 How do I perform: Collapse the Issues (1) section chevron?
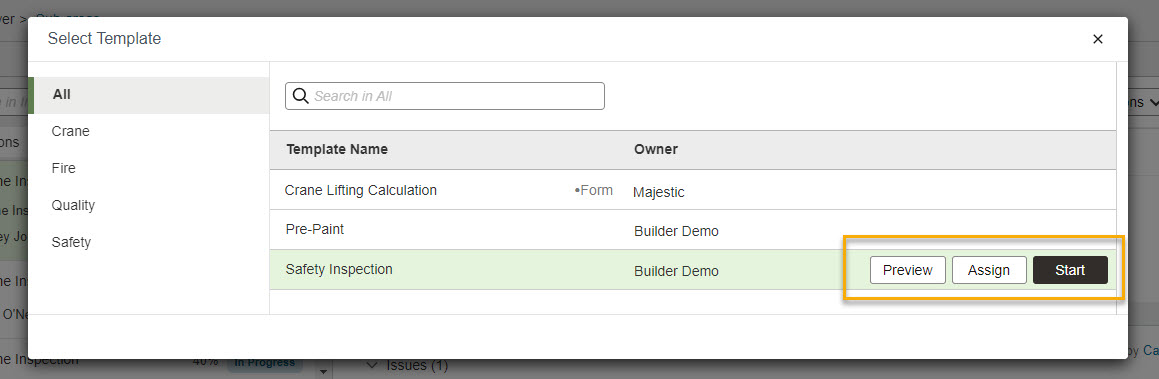tap(372, 365)
